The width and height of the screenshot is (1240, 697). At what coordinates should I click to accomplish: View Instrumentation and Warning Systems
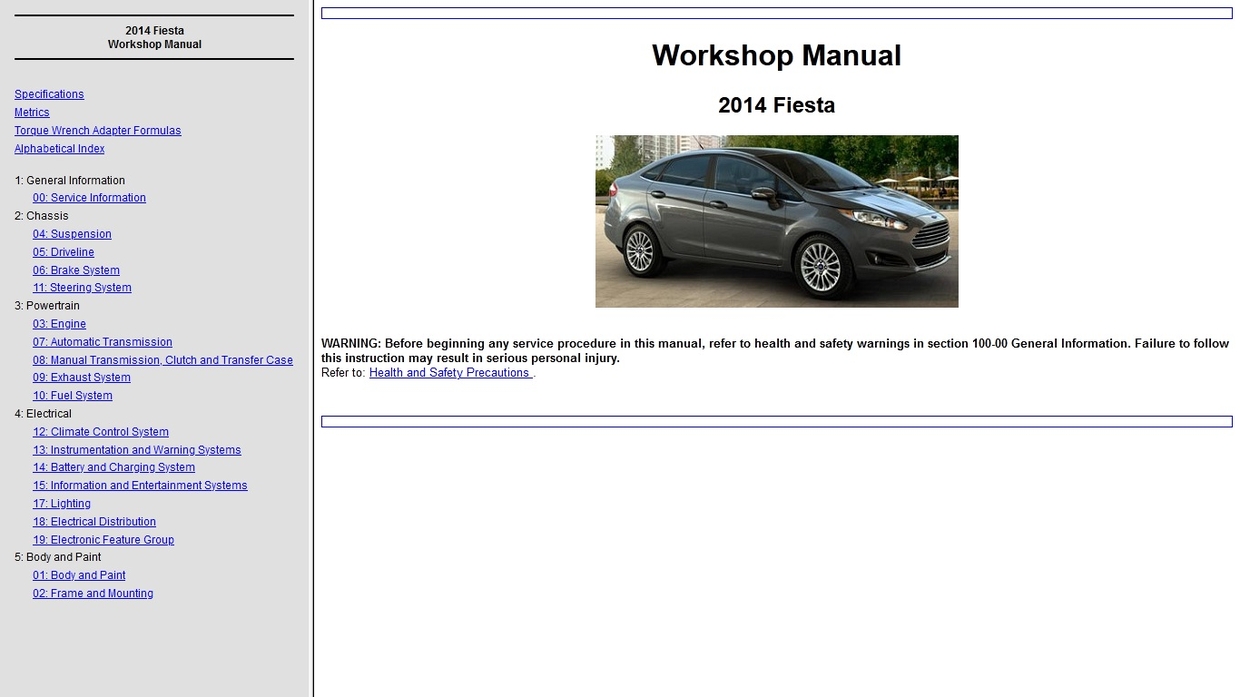pyautogui.click(x=137, y=449)
